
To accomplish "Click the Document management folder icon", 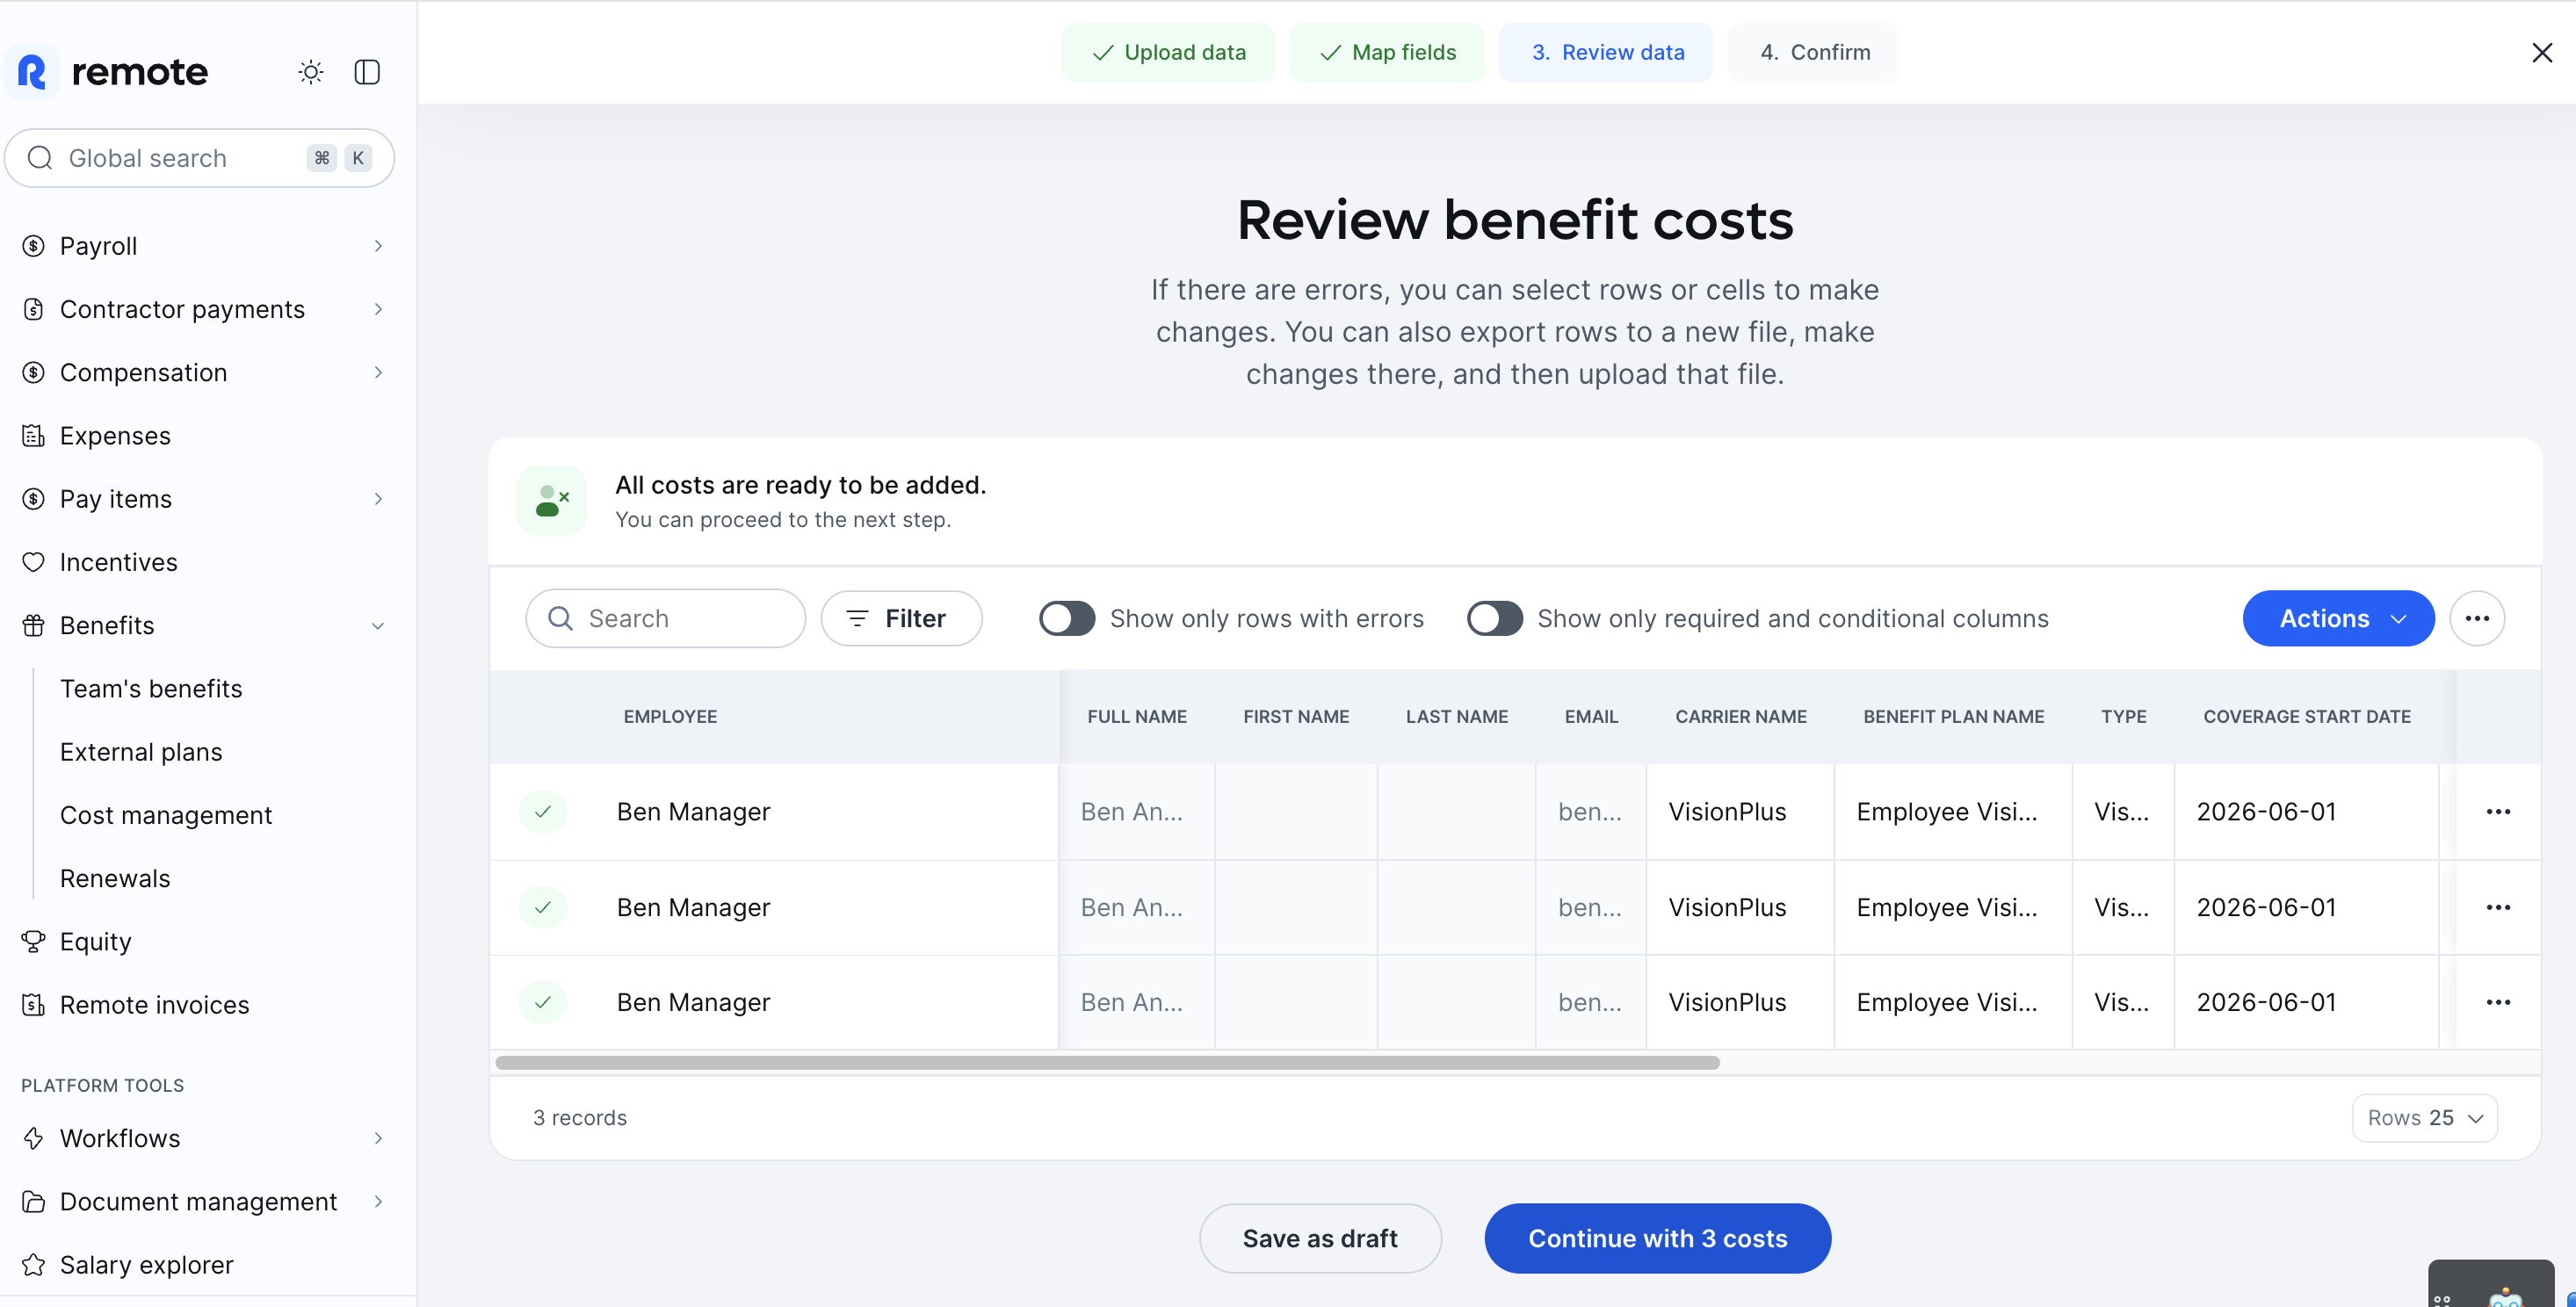I will coord(34,1201).
